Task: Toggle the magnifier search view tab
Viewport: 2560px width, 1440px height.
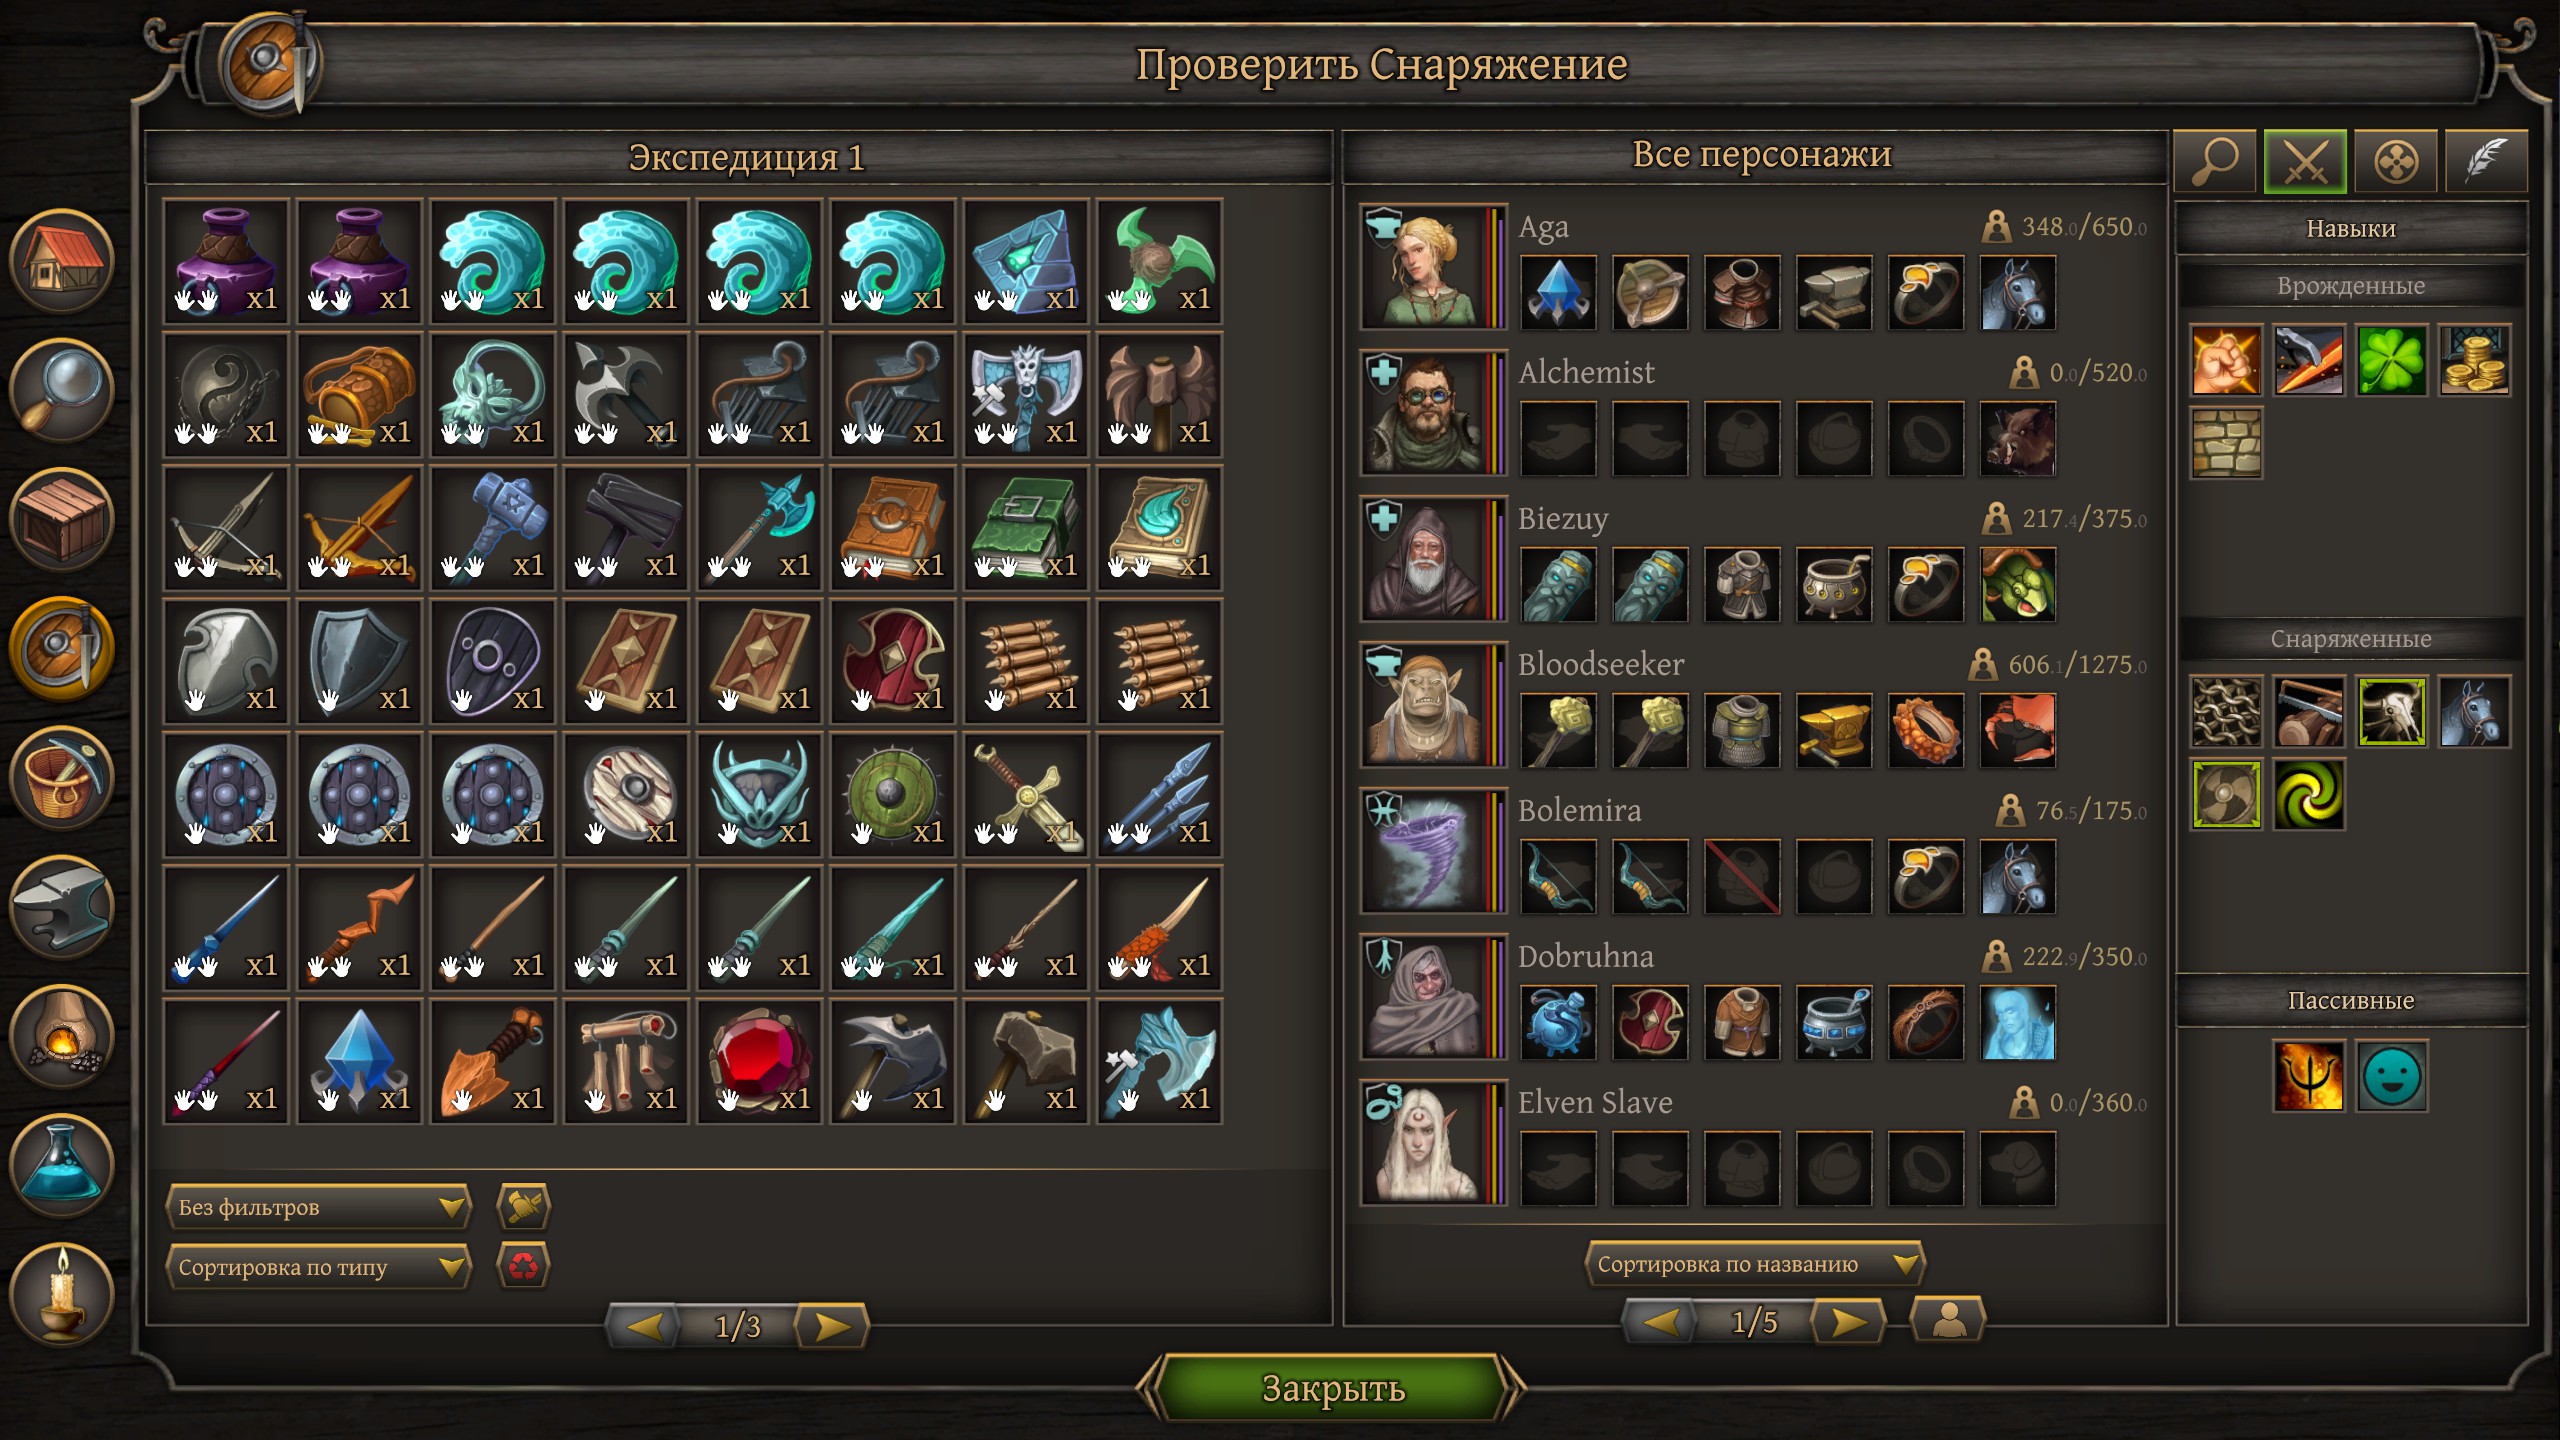Action: (2215, 161)
